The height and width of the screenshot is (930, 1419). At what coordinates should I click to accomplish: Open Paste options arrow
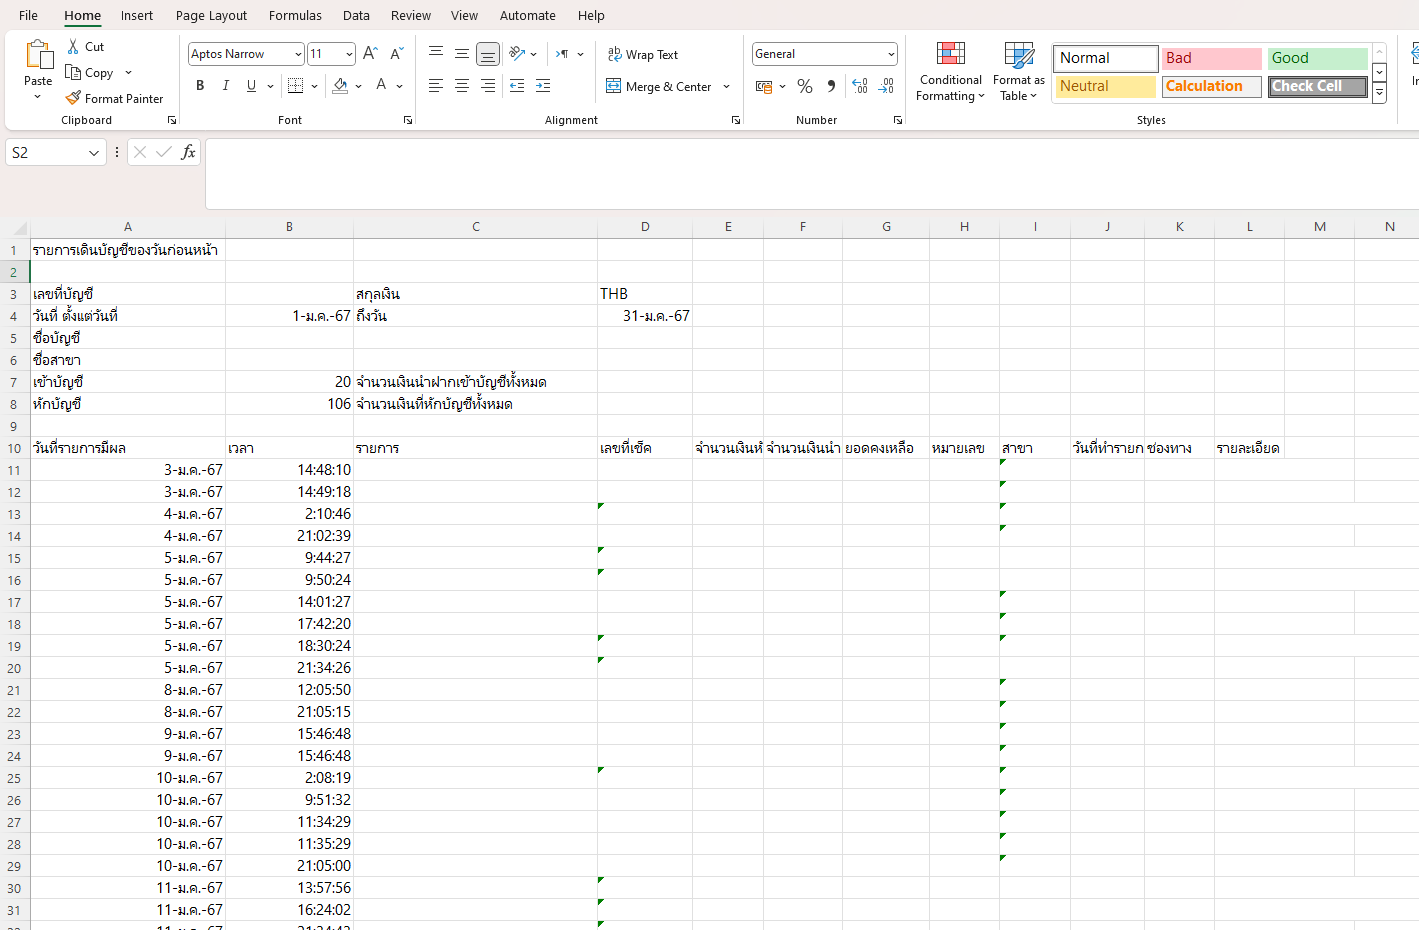click(x=38, y=97)
